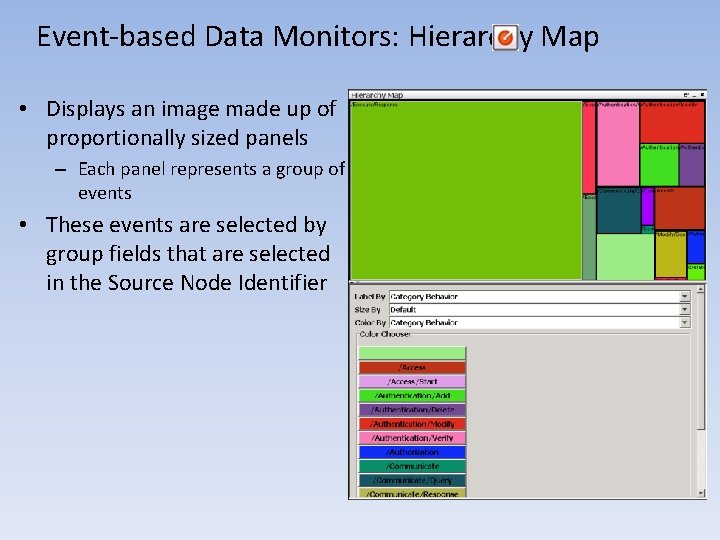Screen dimensions: 720x540
Task: Select the dark teal Communicate treemap panel
Action: click(619, 210)
